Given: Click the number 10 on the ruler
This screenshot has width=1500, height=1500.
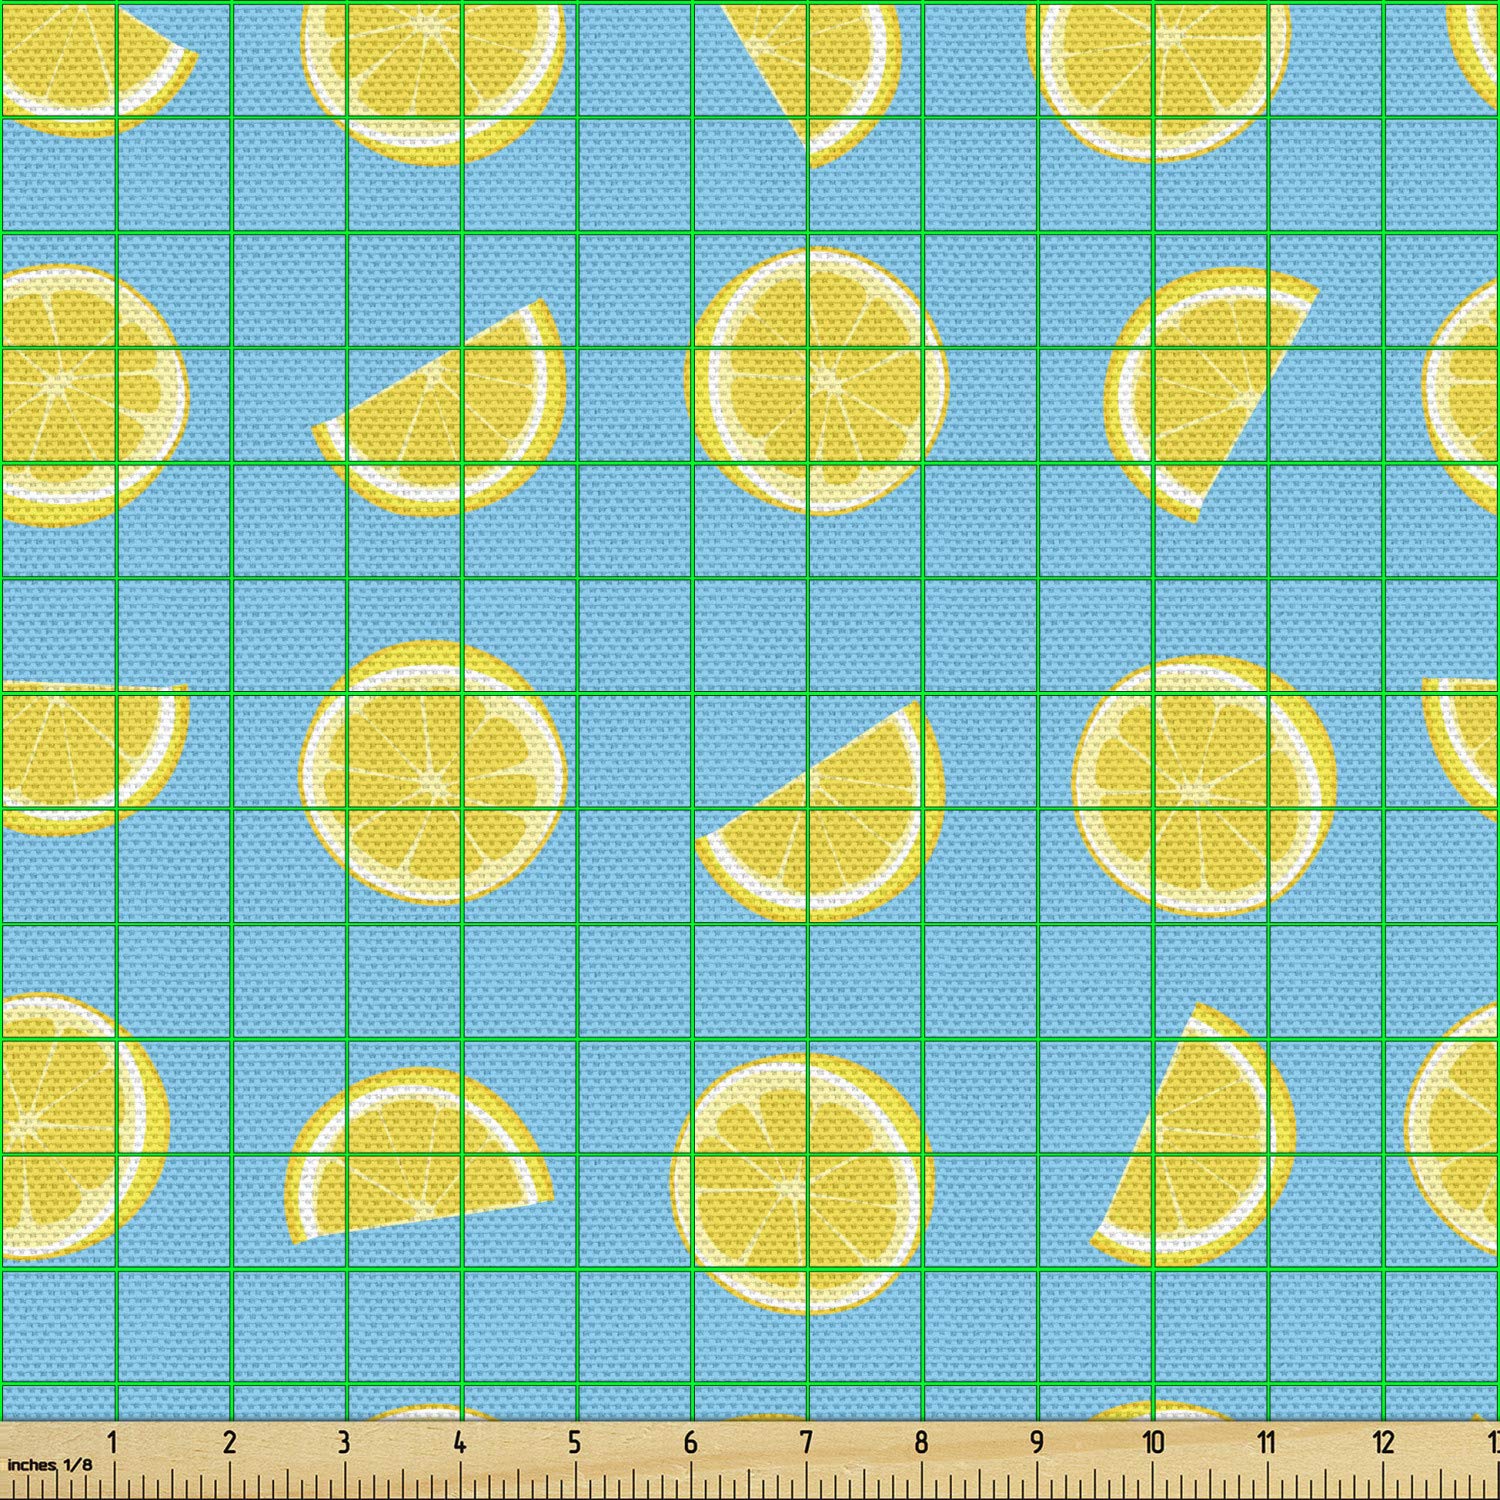Looking at the screenshot, I should tap(1153, 1442).
